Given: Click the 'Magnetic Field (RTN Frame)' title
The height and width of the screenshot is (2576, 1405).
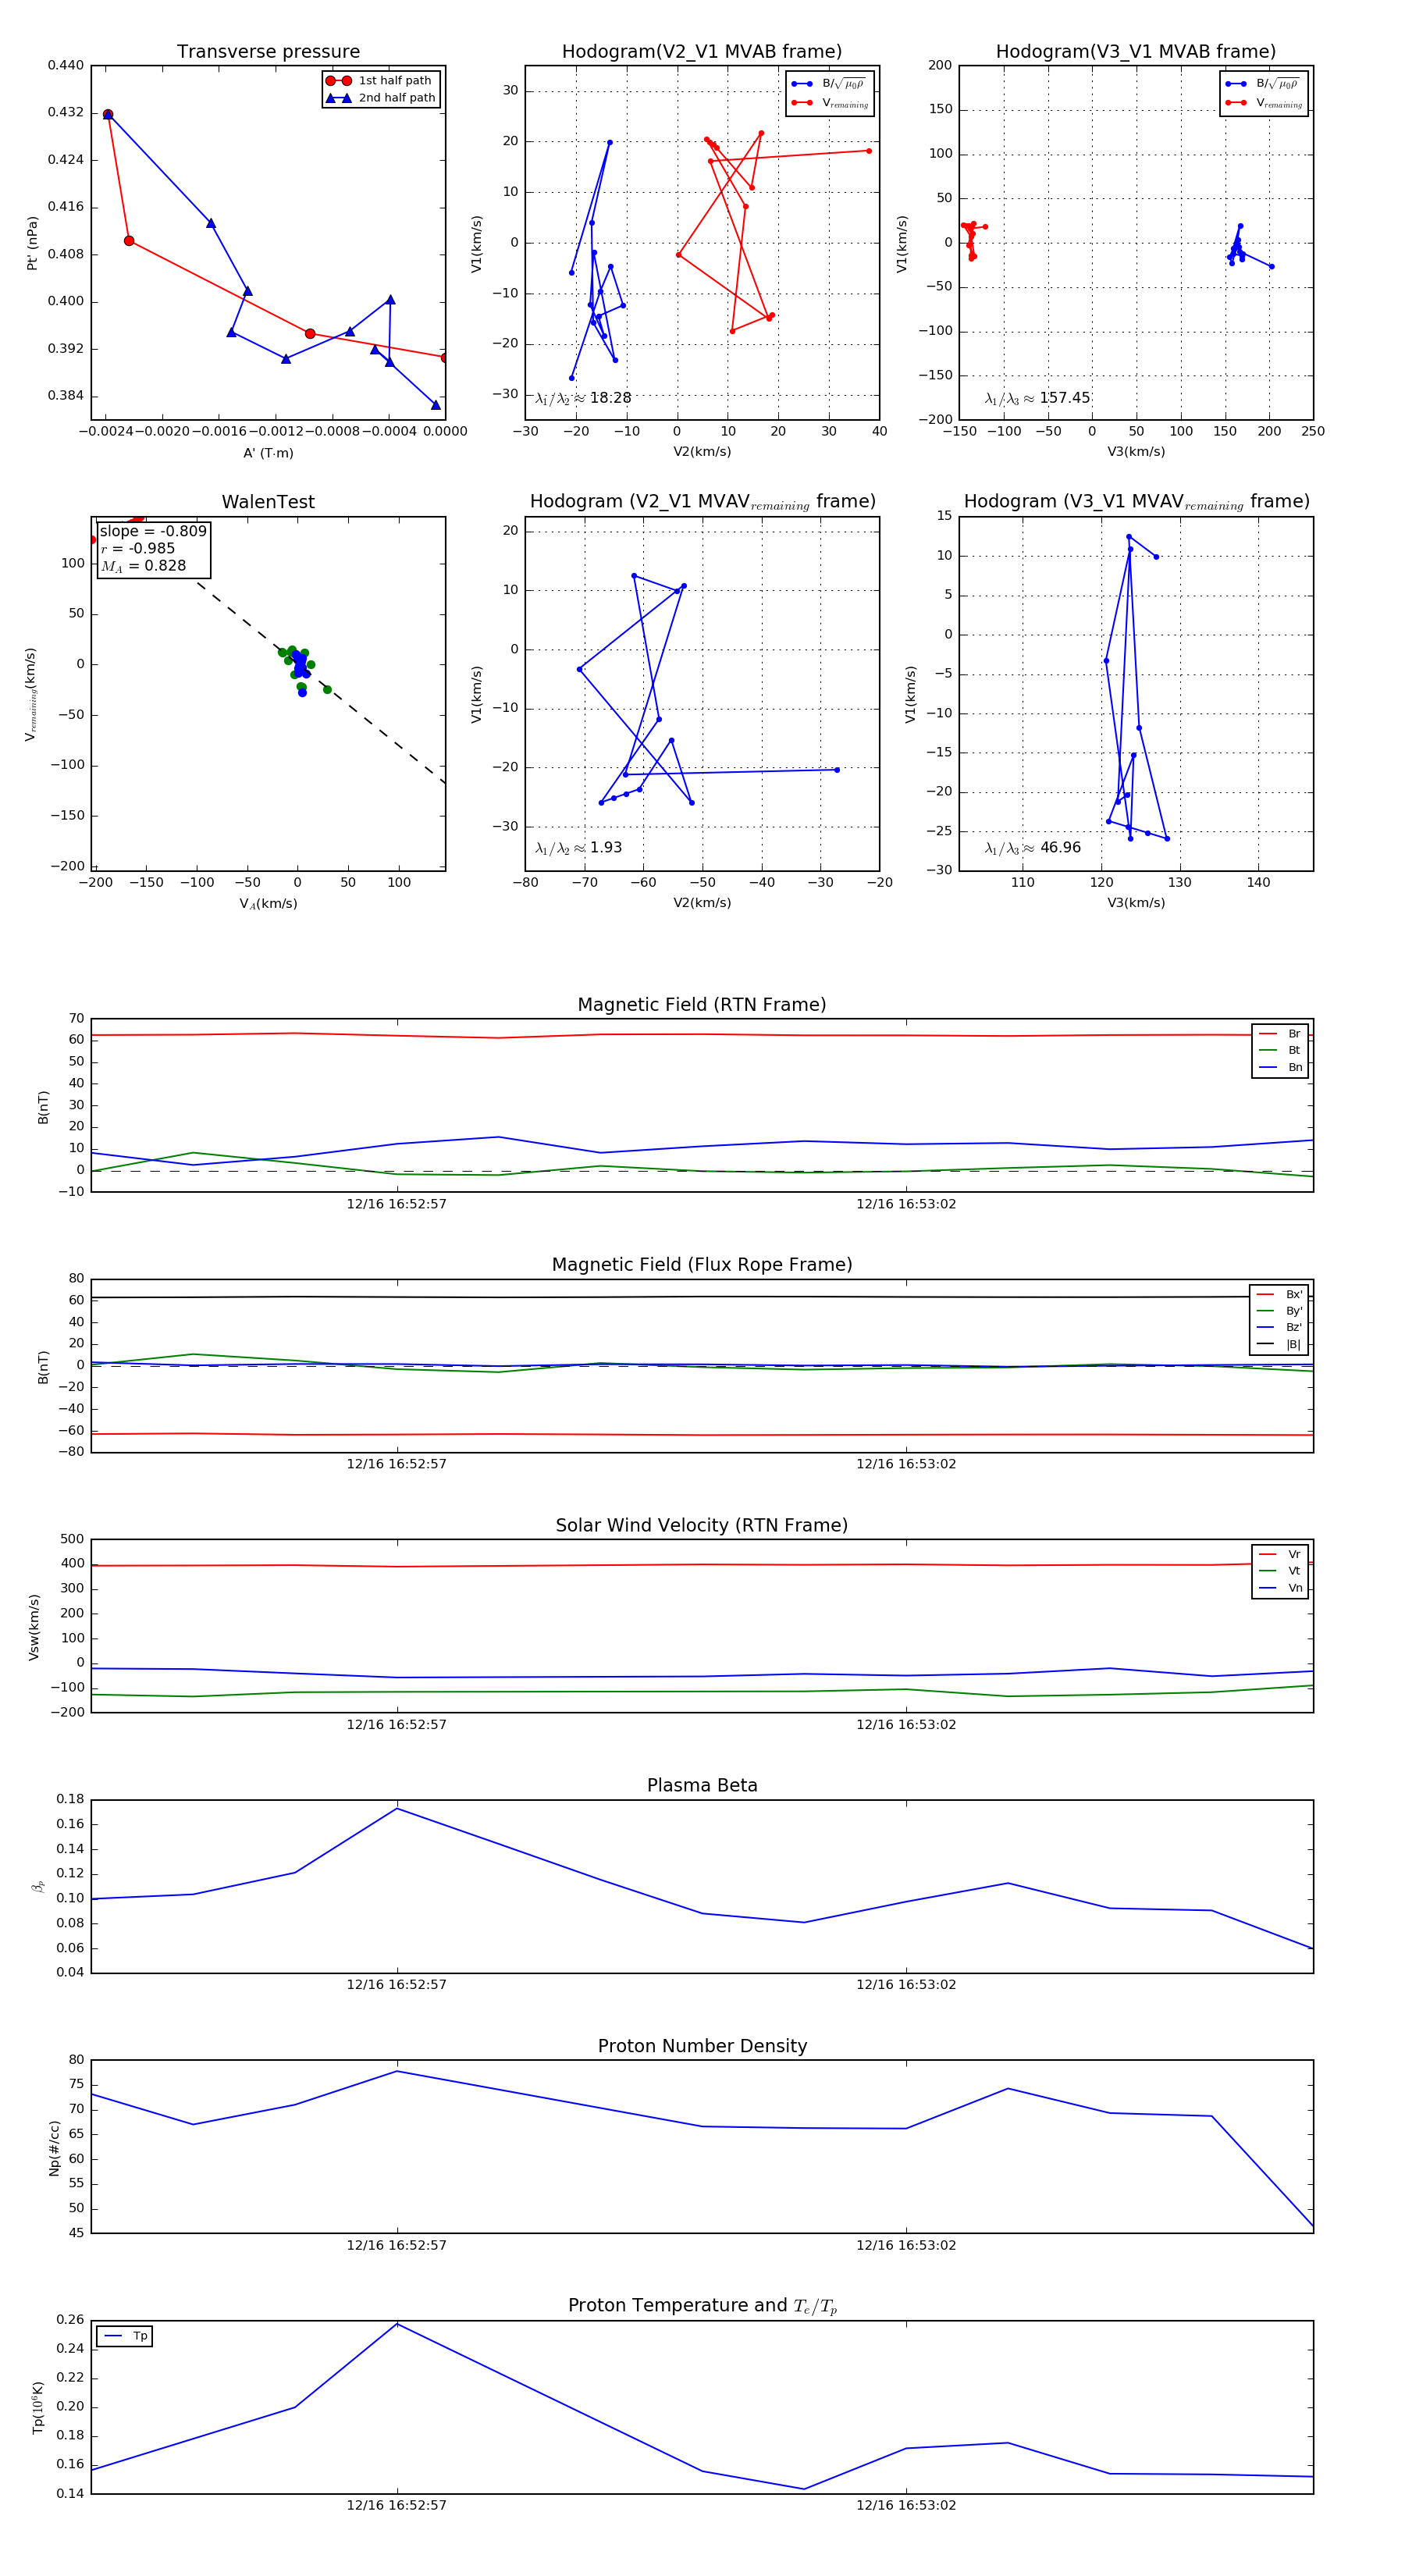Looking at the screenshot, I should point(702,1005).
